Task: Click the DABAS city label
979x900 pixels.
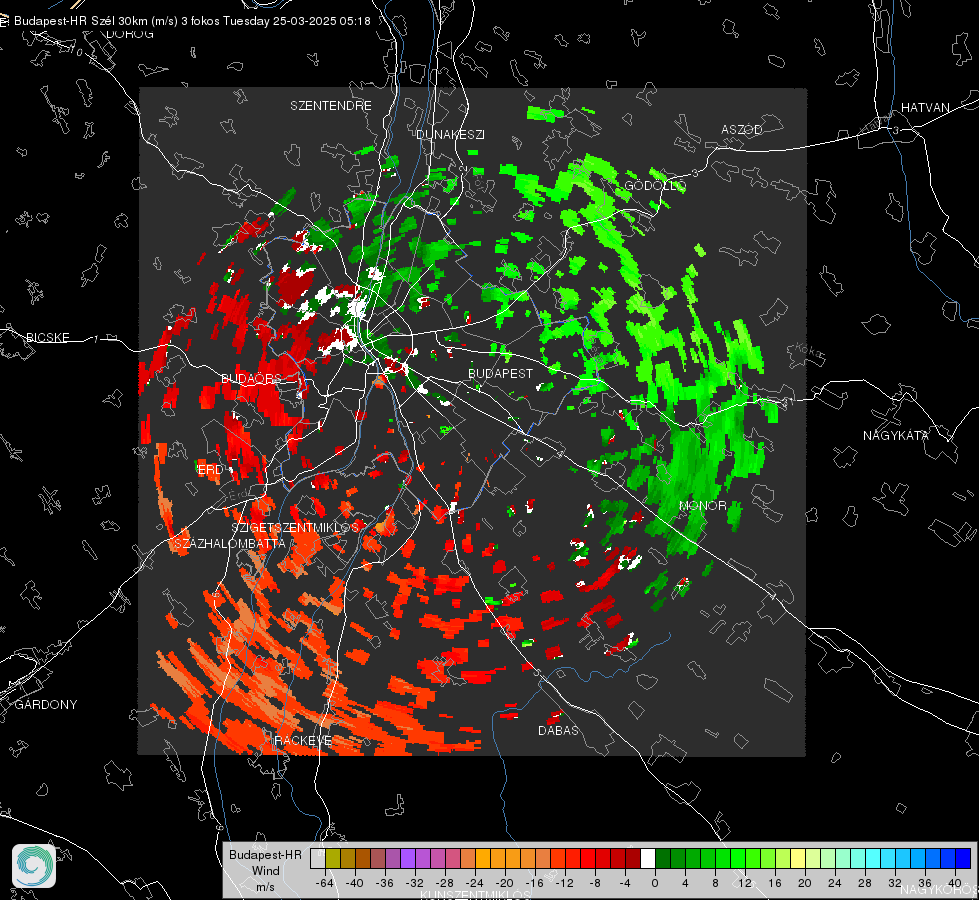Action: [558, 730]
